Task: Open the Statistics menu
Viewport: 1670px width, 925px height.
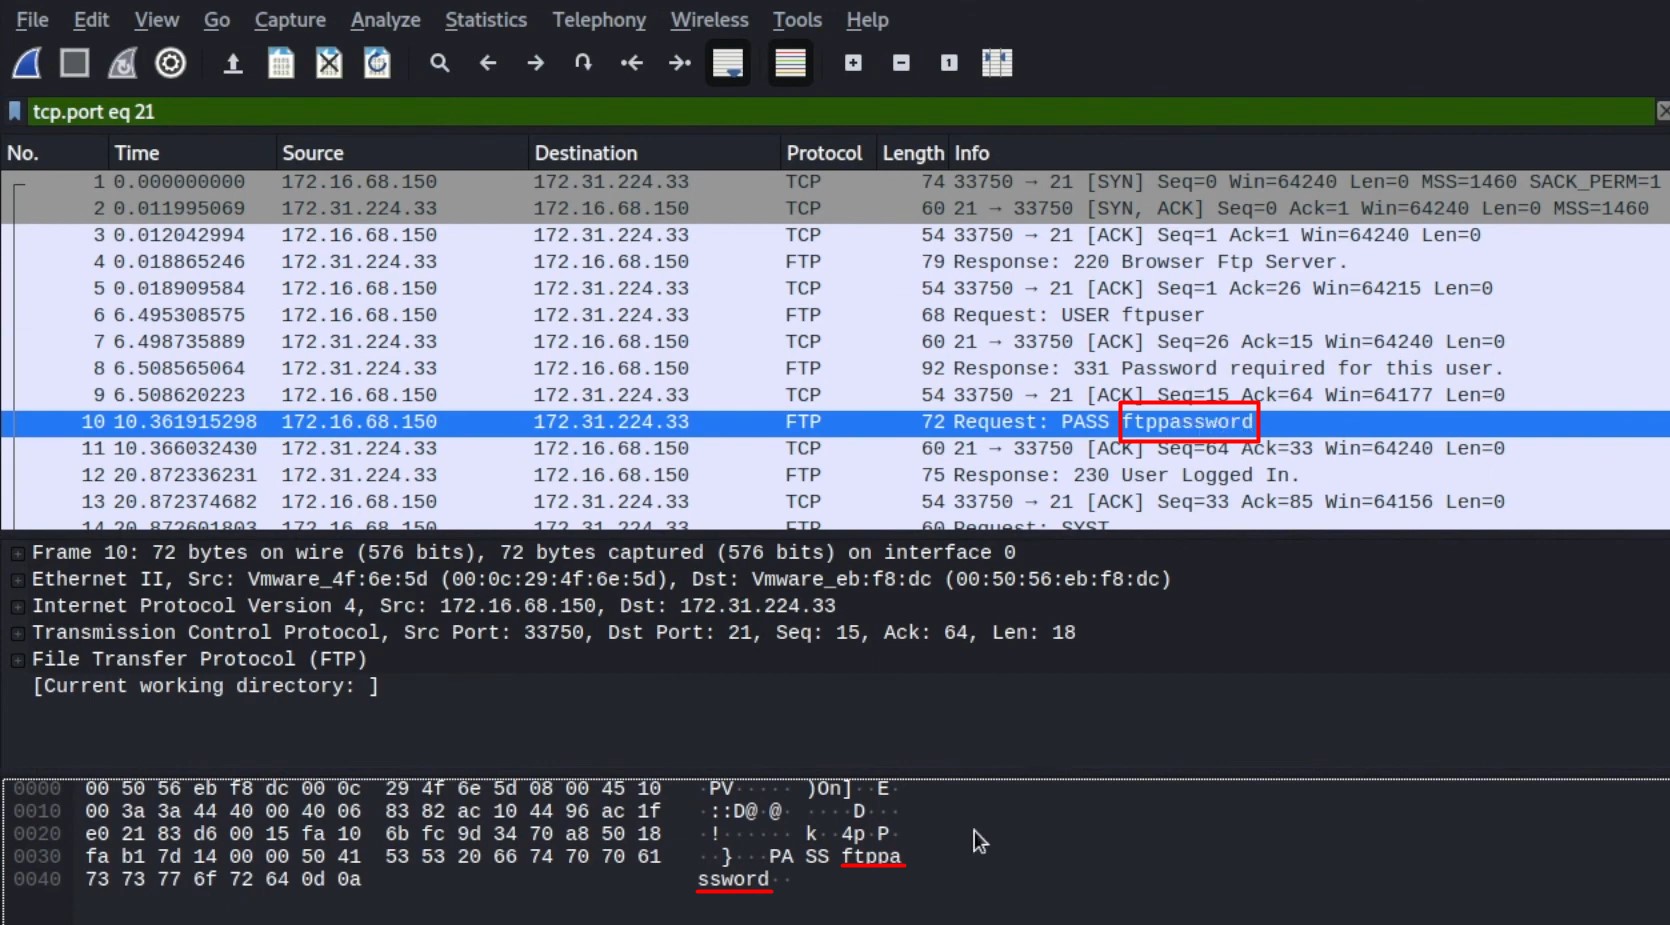Action: pos(486,20)
